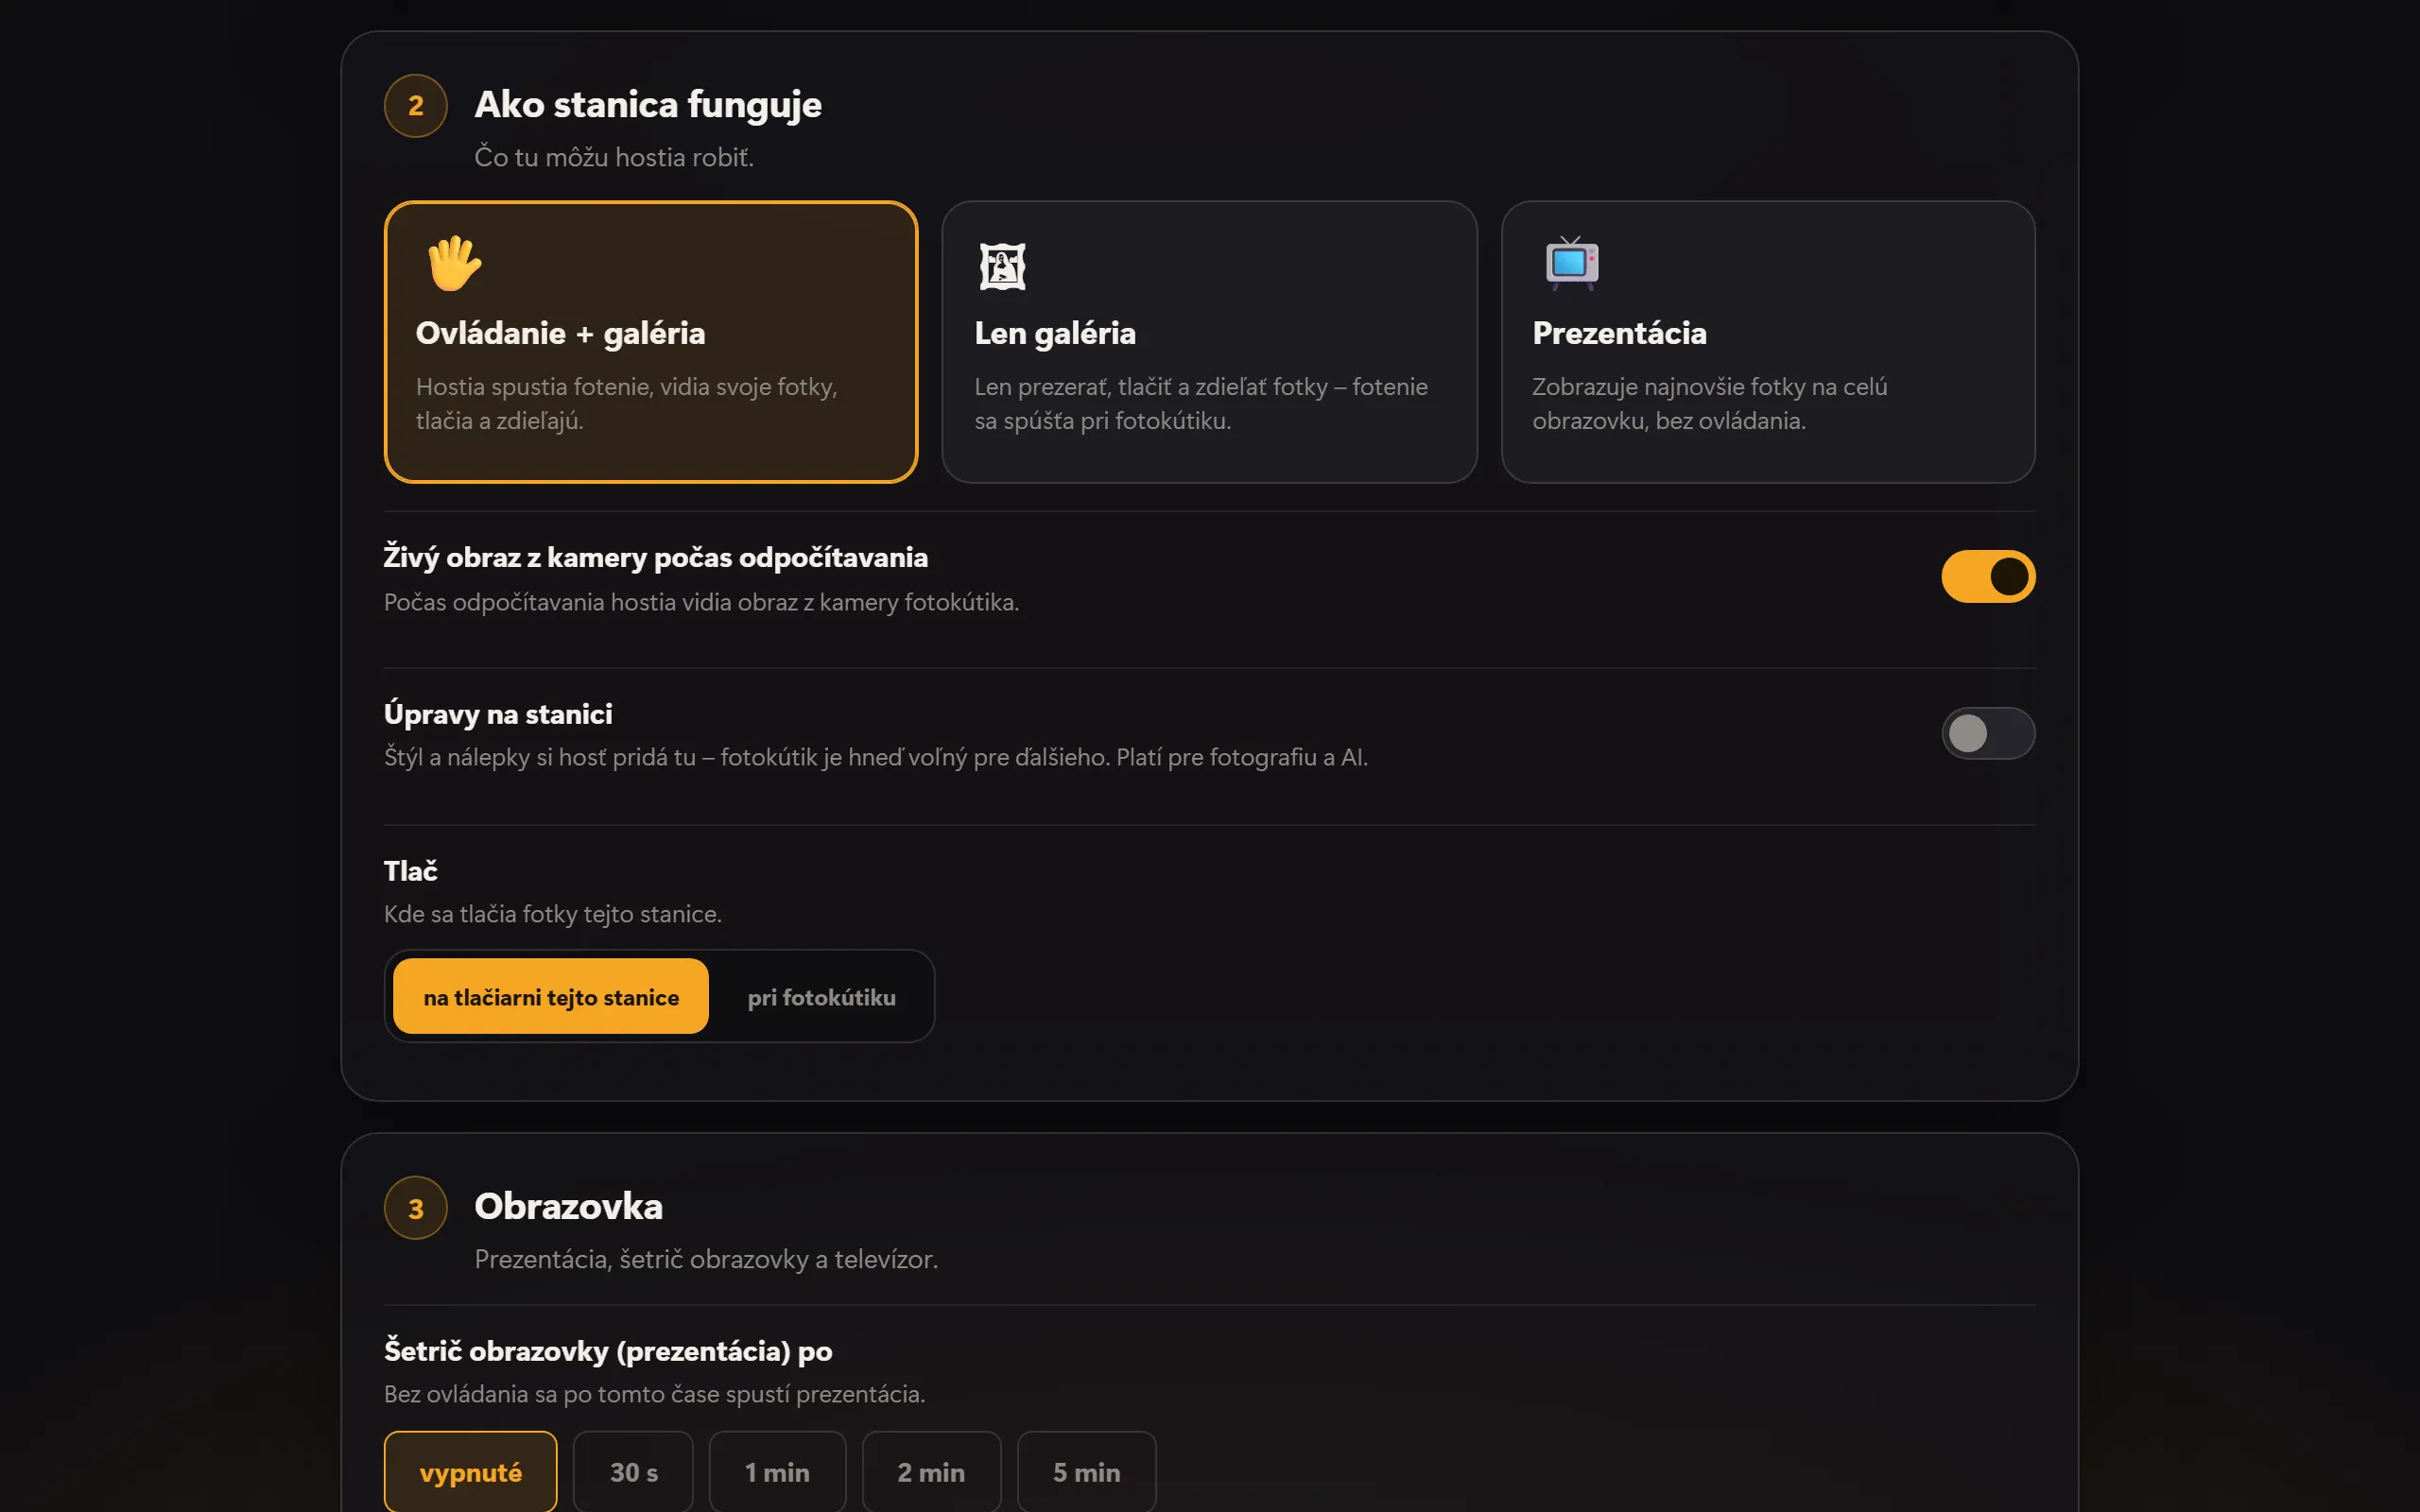Image resolution: width=2420 pixels, height=1512 pixels.
Task: Set screensaver delay to 5 min
Action: [1086, 1472]
